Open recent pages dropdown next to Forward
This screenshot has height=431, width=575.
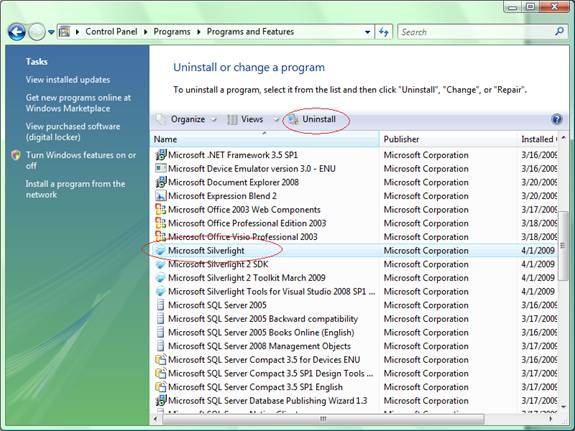coord(51,32)
